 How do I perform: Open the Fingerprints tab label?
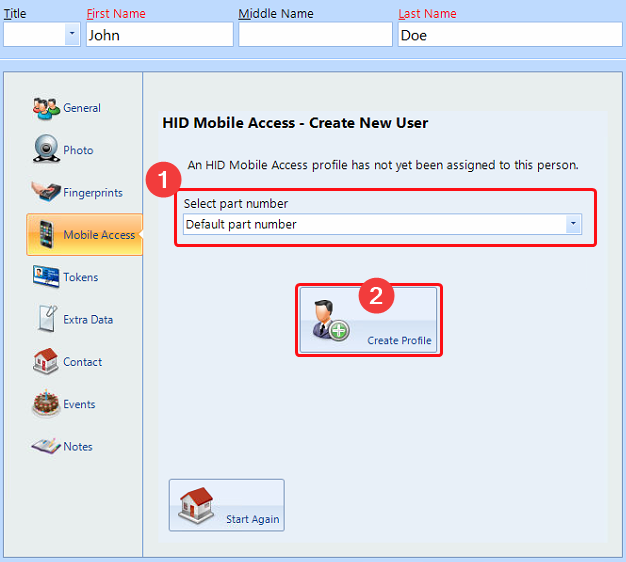[x=93, y=193]
